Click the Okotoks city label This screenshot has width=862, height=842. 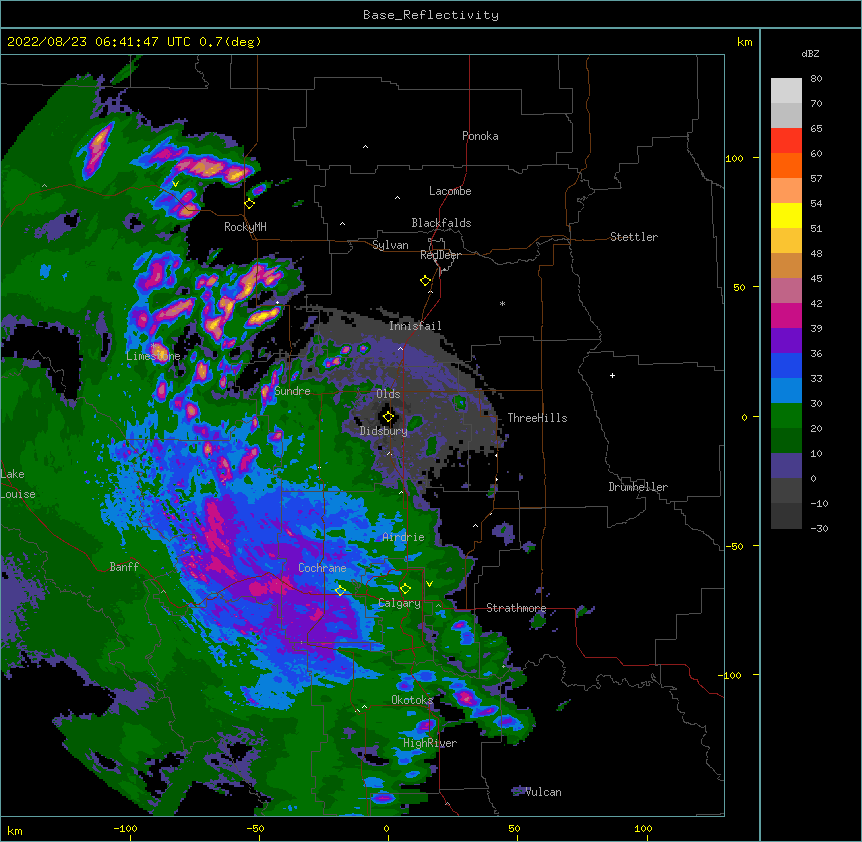click(412, 700)
